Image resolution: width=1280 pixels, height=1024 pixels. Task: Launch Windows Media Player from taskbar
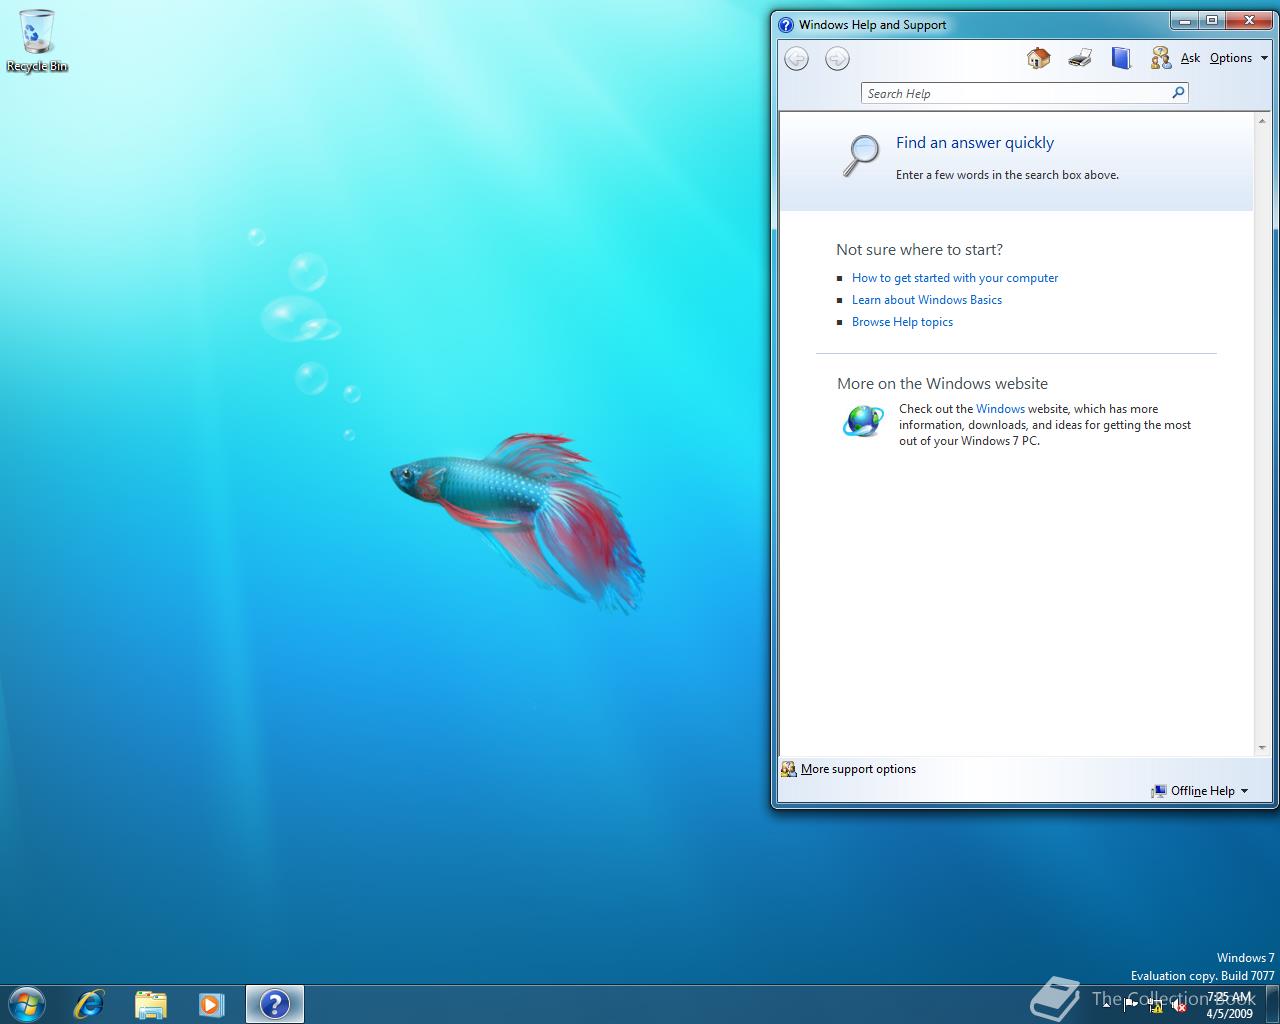tap(211, 1004)
